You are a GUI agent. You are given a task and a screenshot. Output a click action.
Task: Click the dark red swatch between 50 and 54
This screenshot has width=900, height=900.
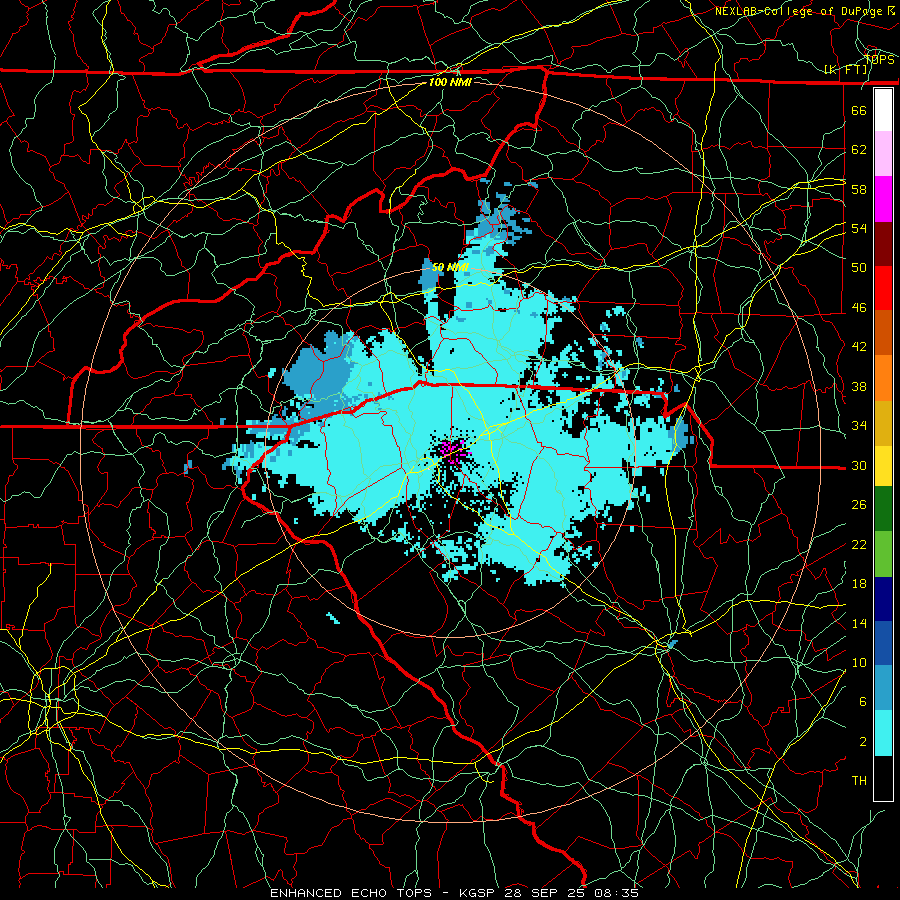(x=883, y=244)
